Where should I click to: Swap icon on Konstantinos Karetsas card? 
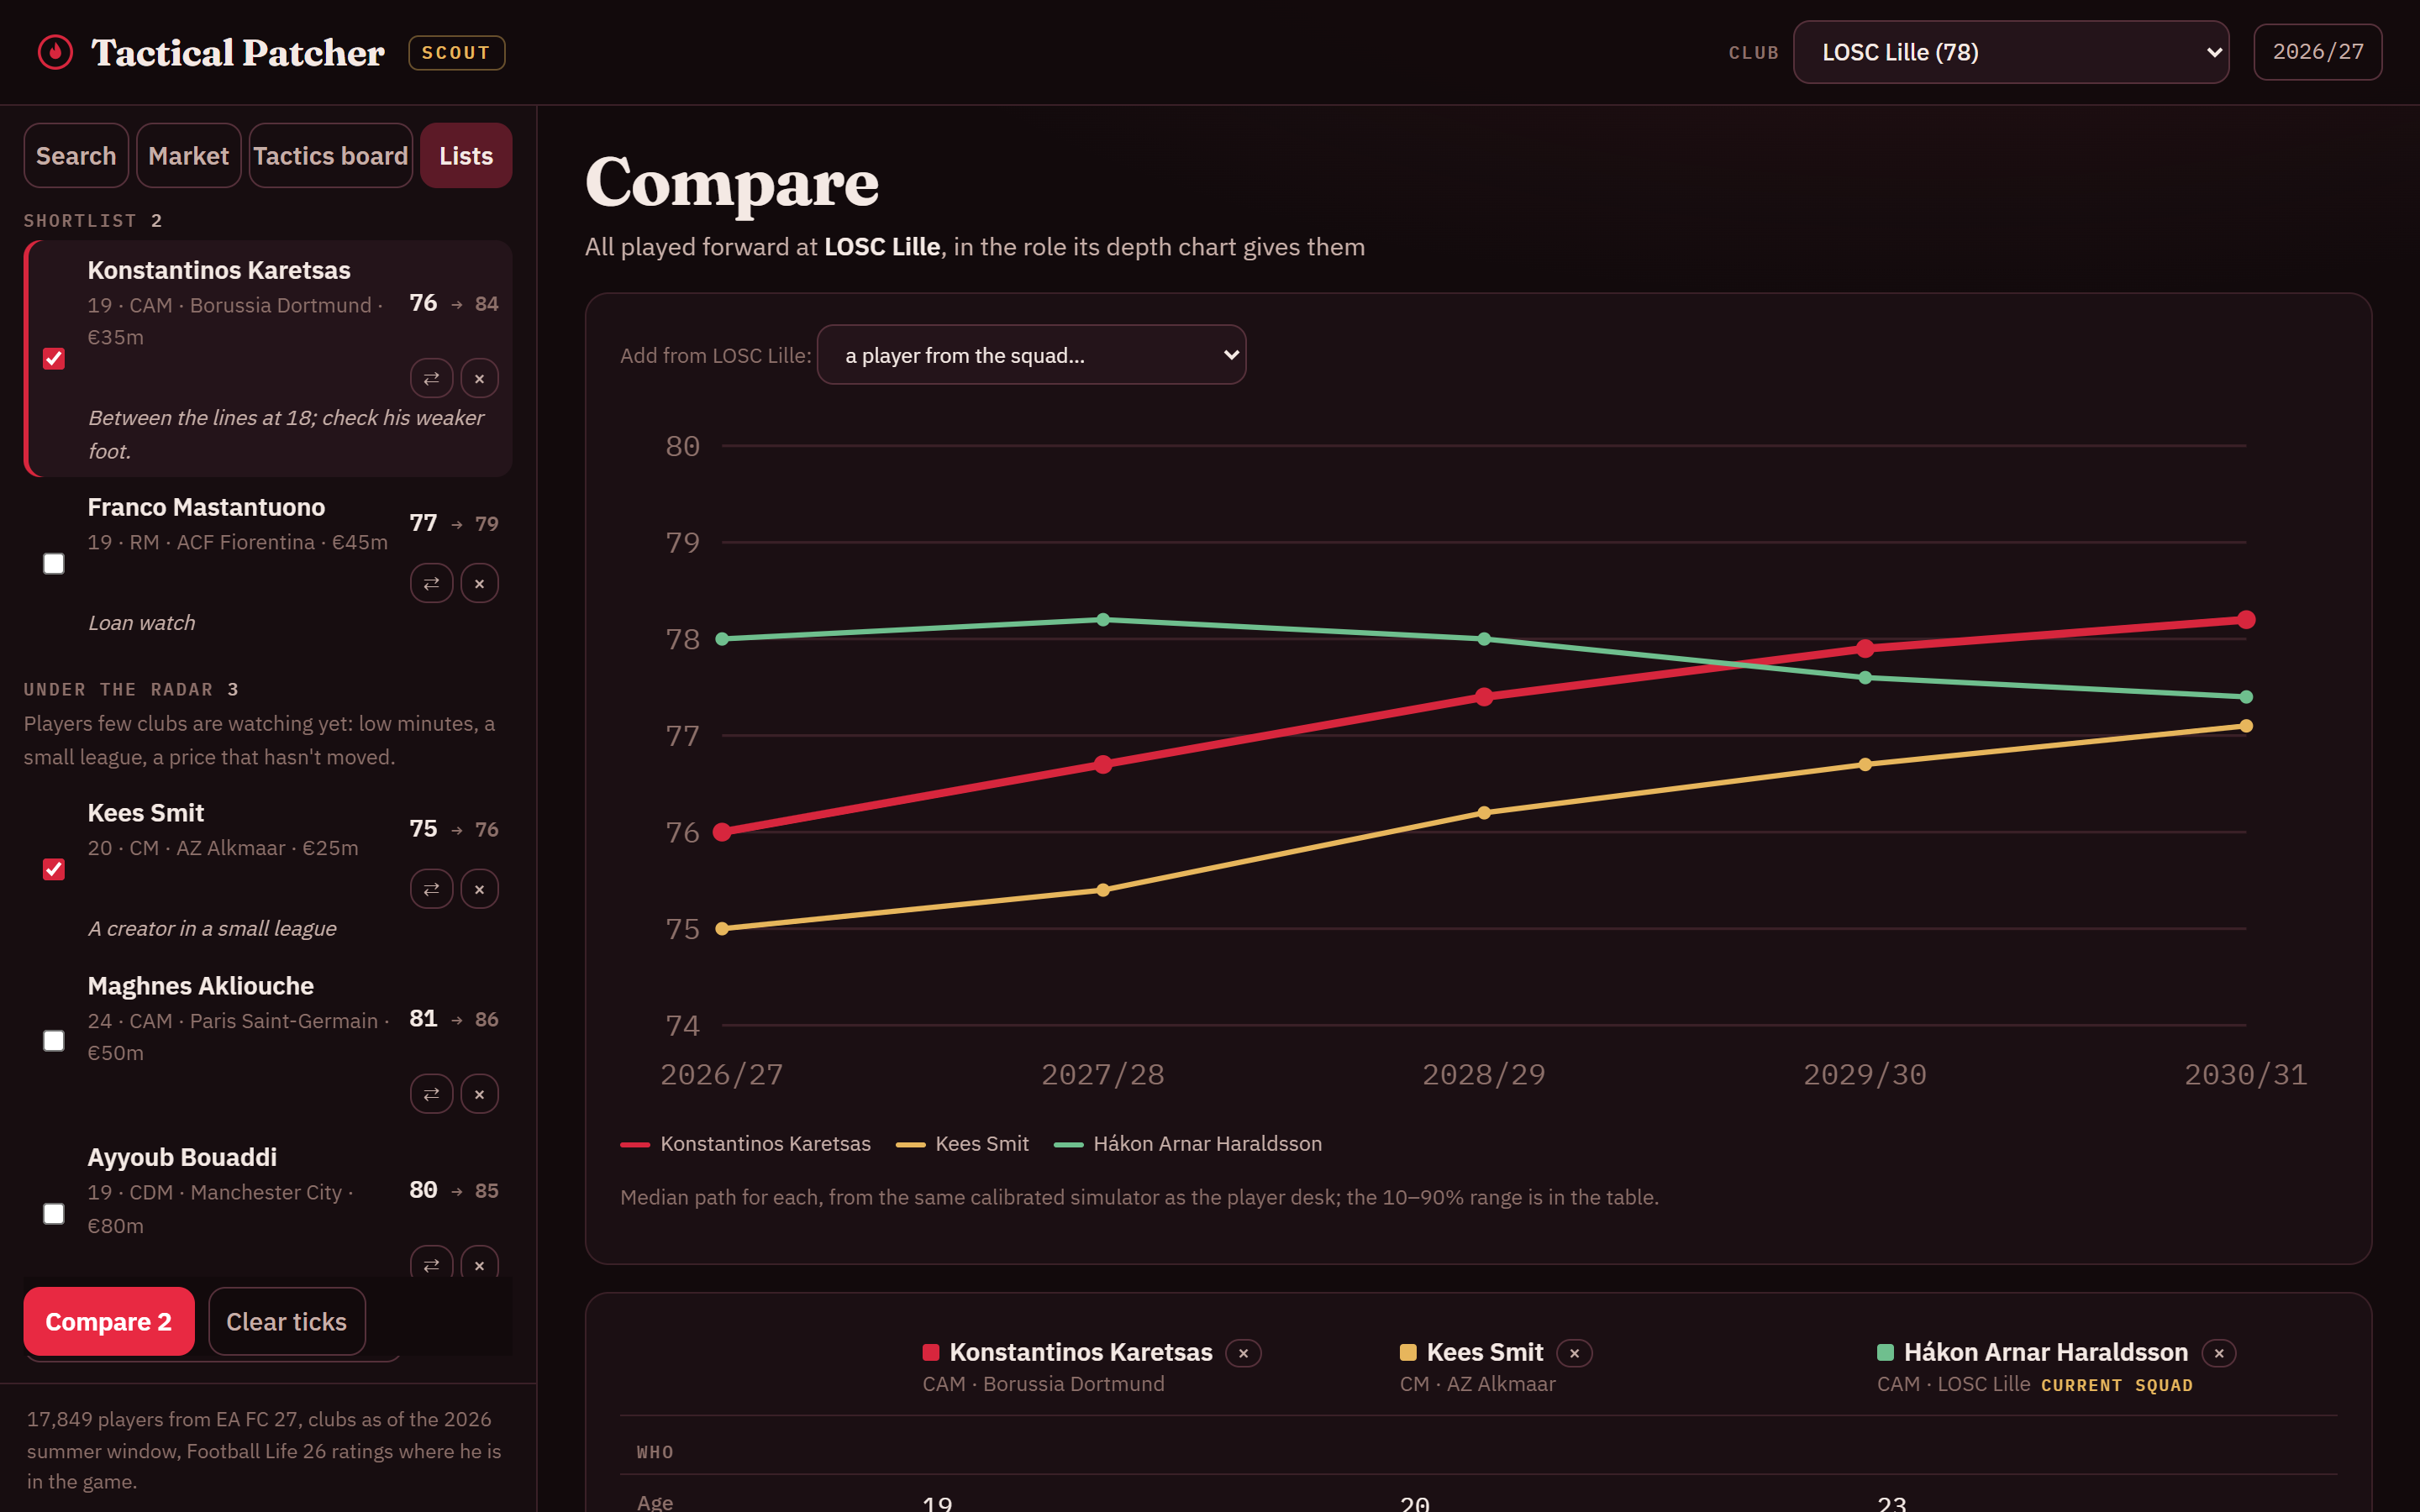tap(431, 378)
